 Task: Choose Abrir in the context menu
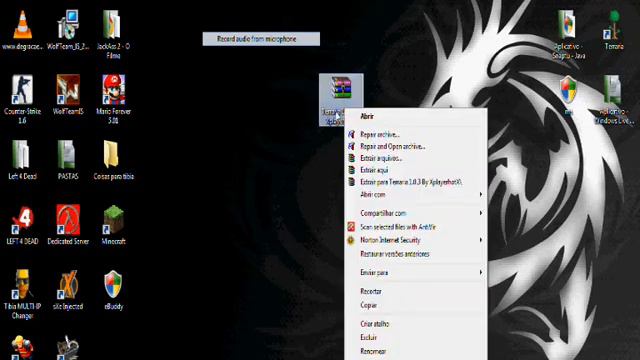[x=416, y=116]
